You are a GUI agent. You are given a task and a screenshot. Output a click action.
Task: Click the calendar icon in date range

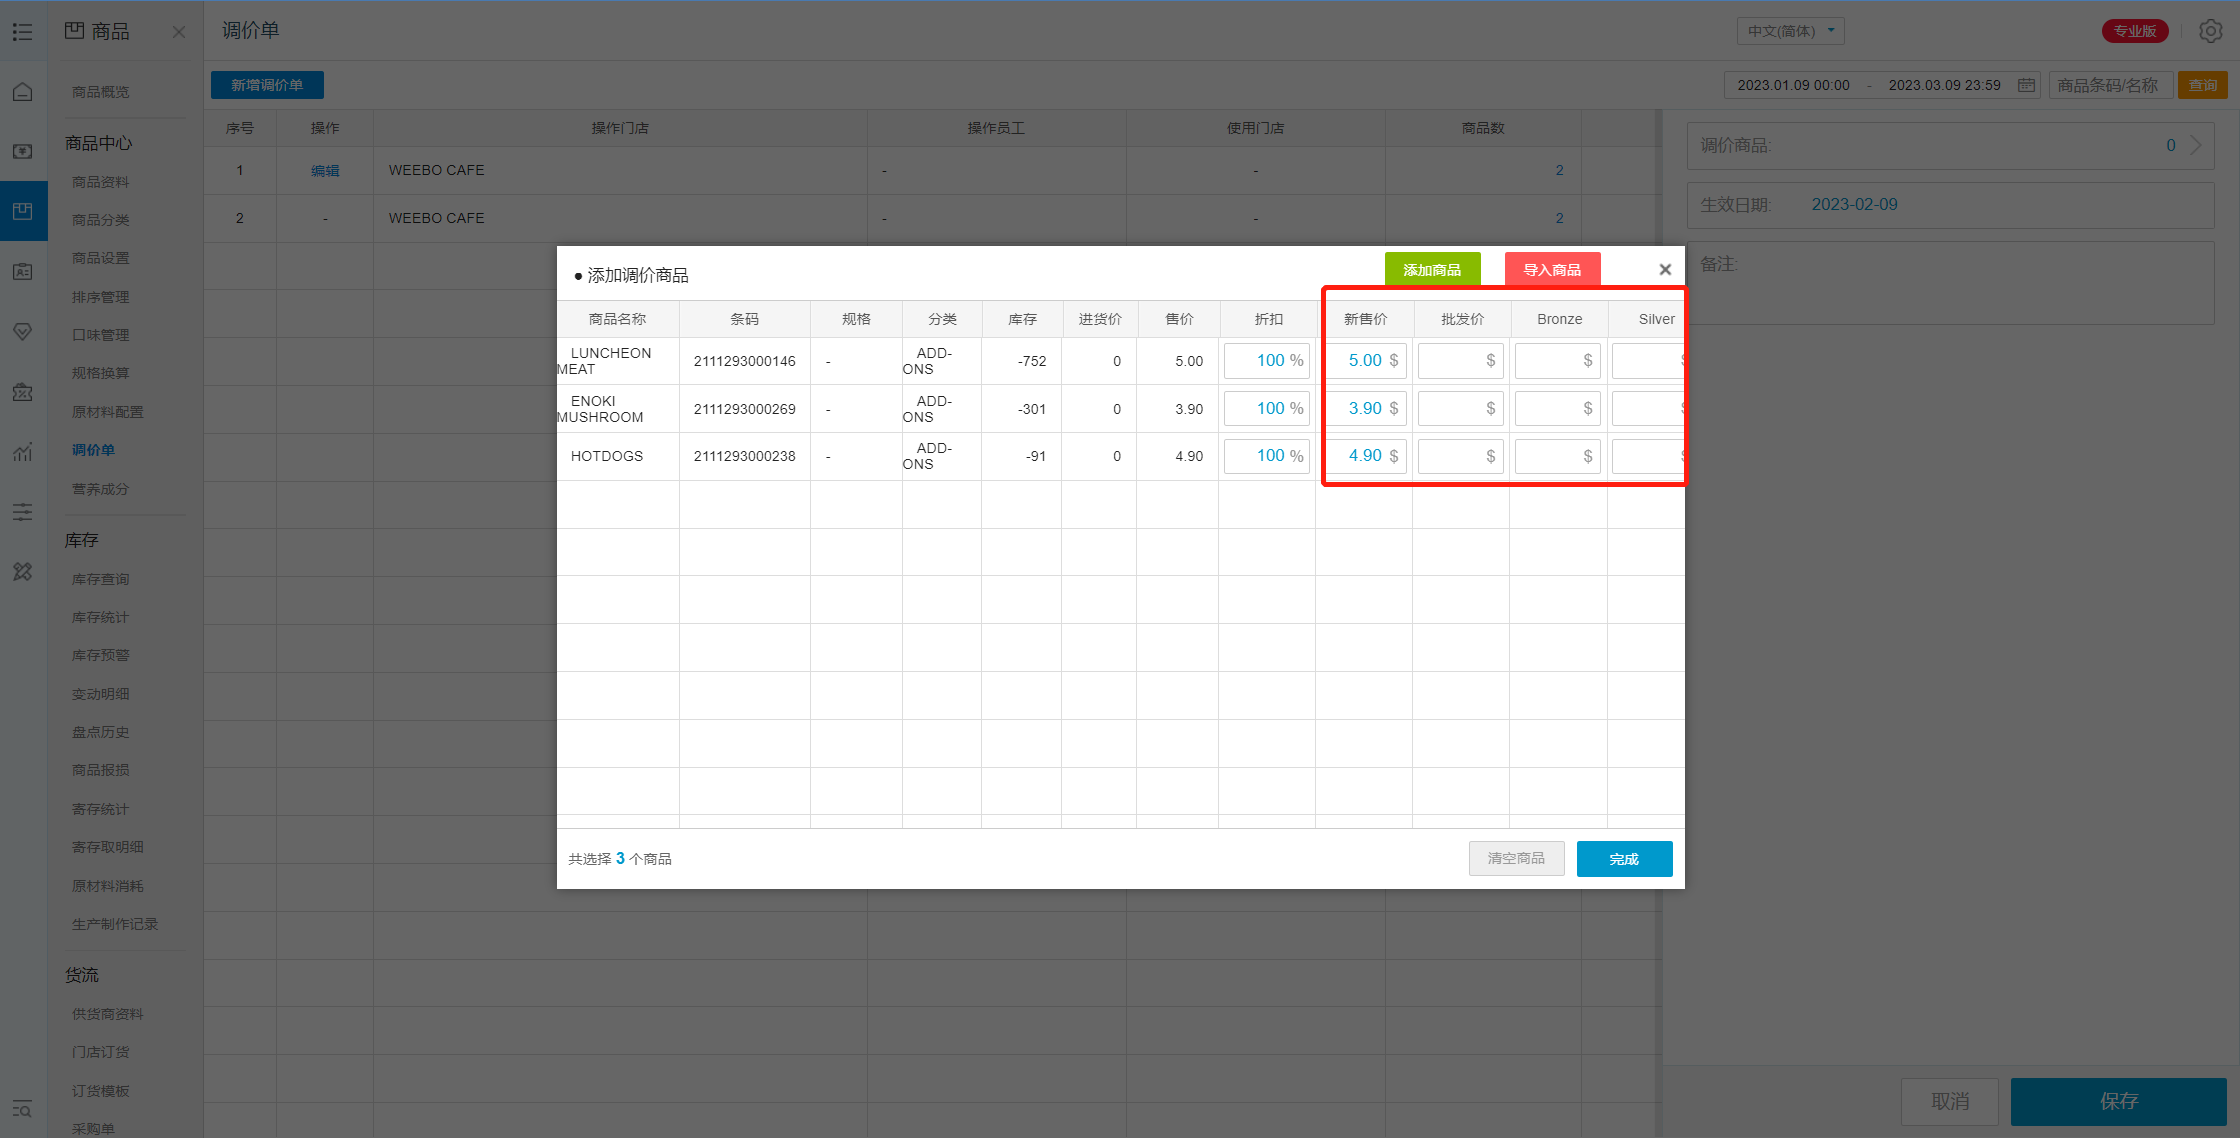click(2026, 85)
